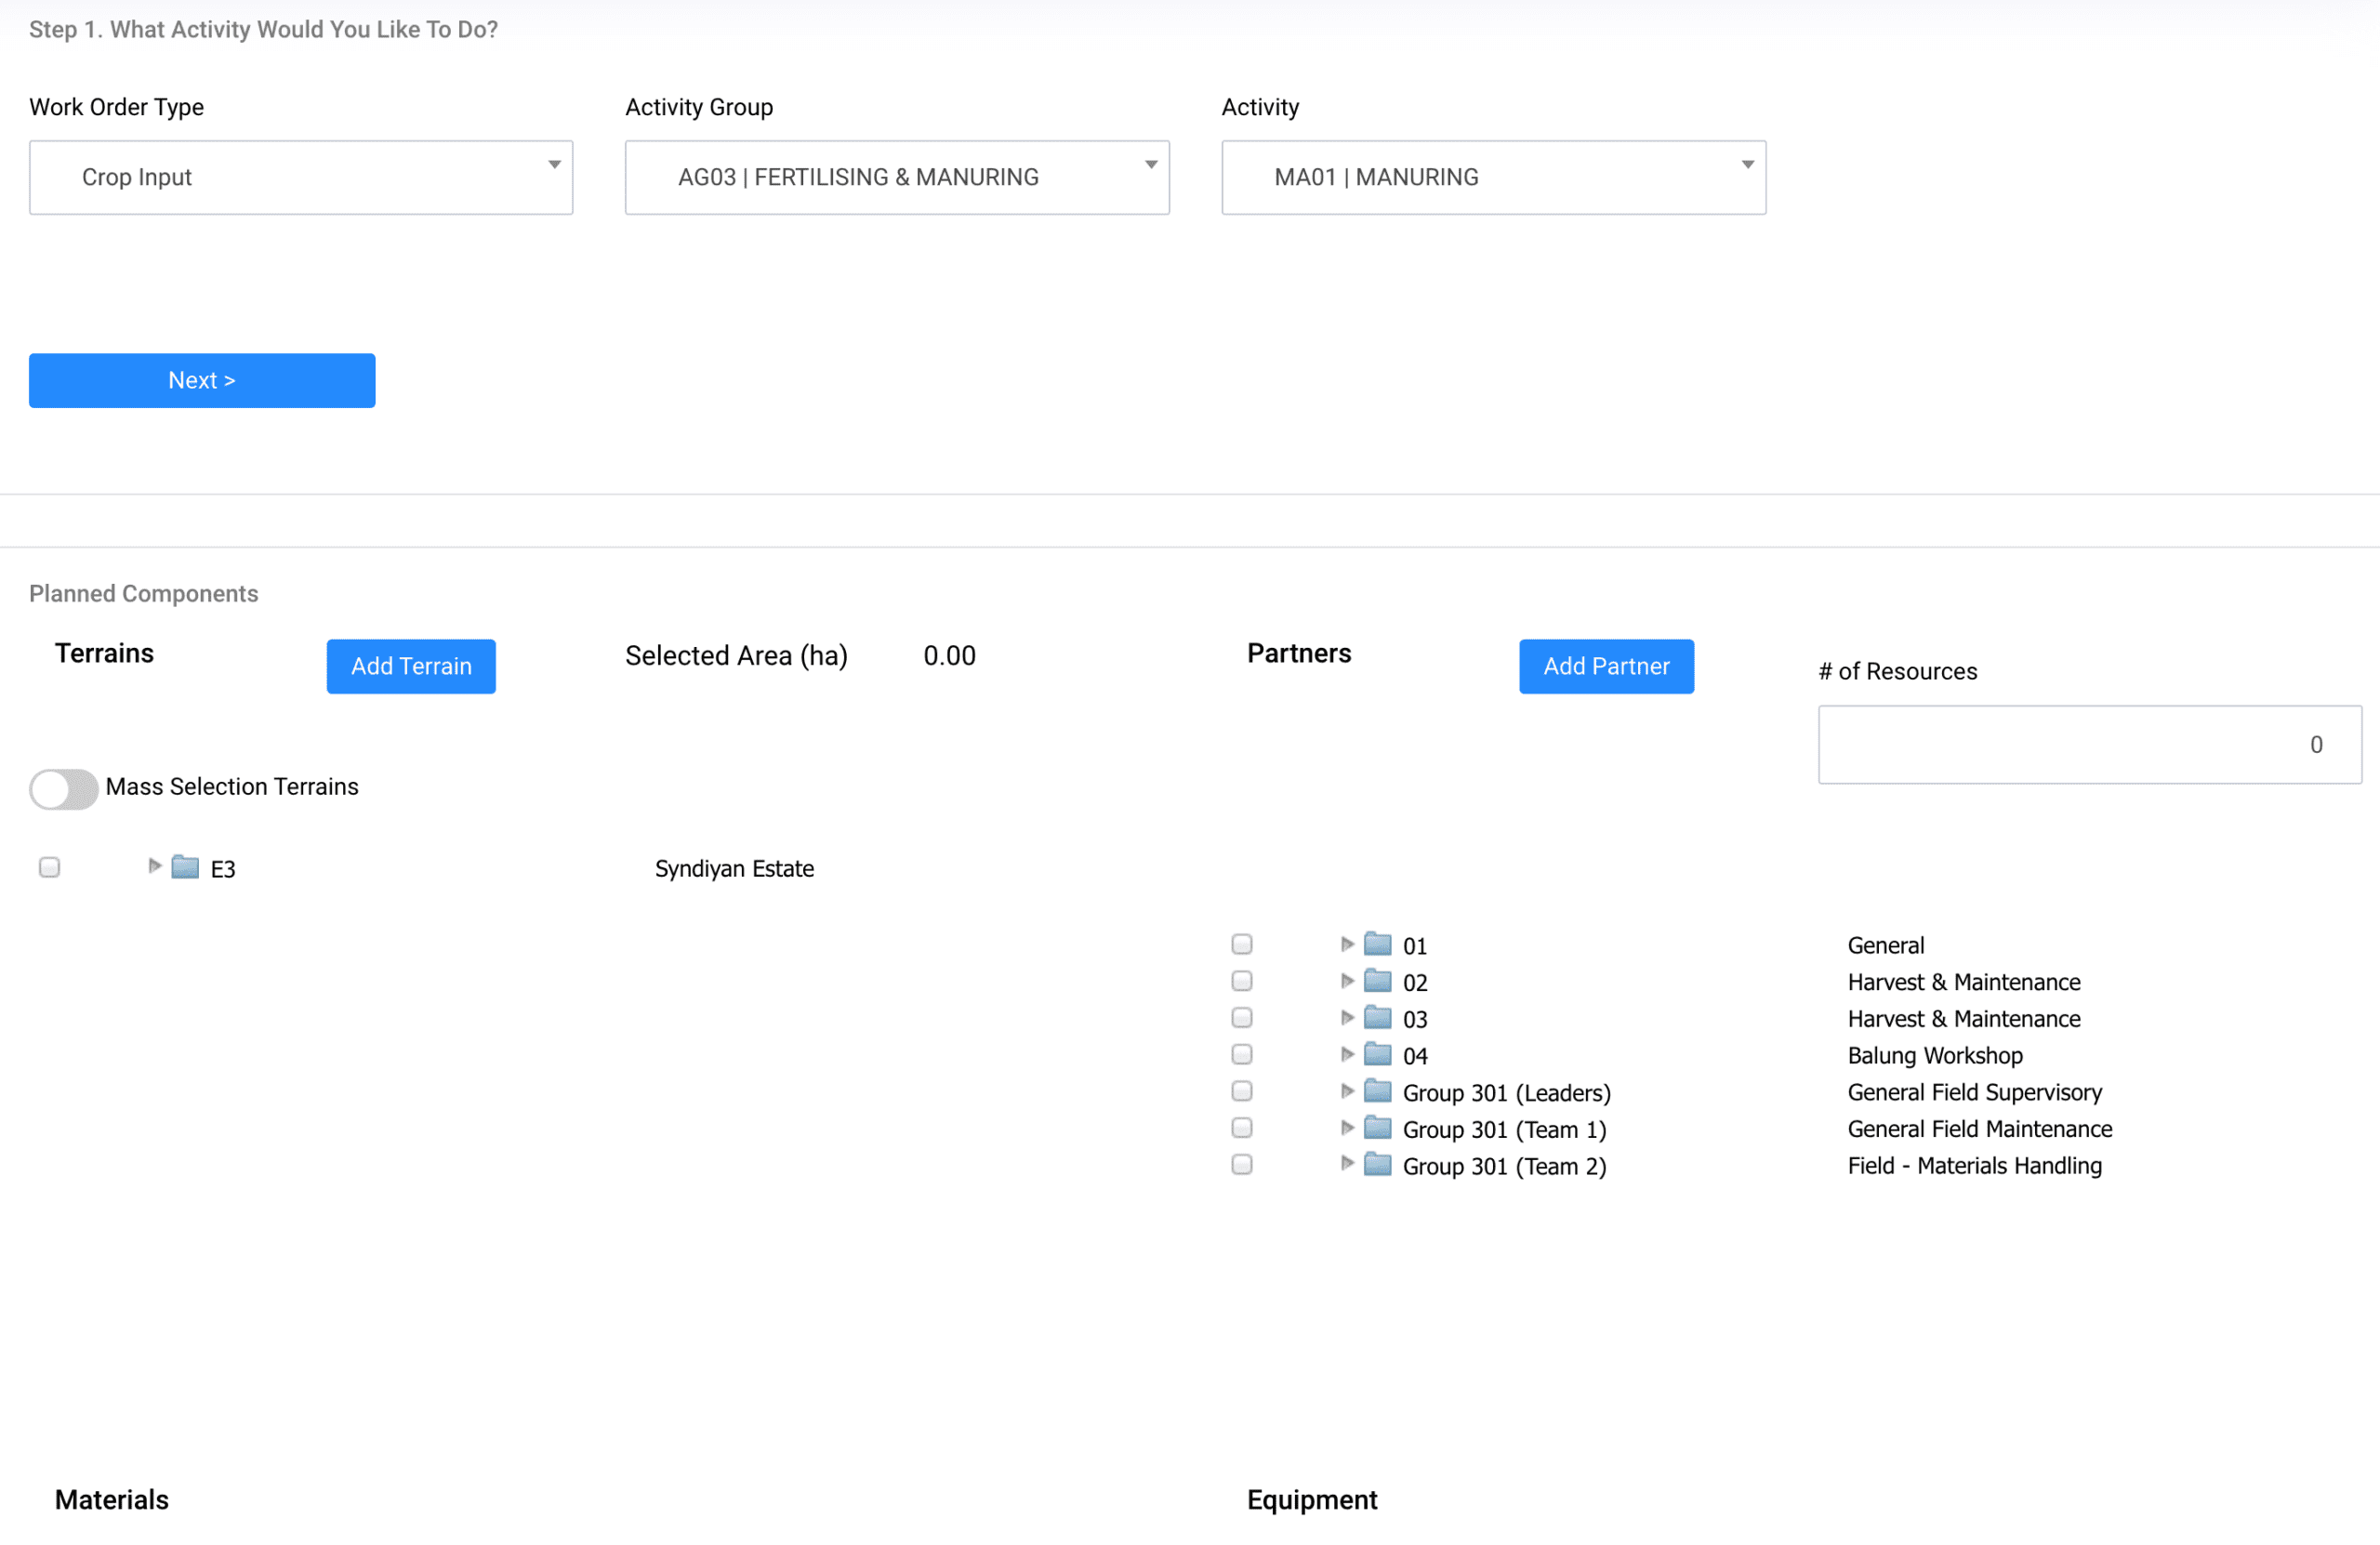Open the Activity dropdown showing MA01
Viewport: 2380px width, 1545px height.
pos(1493,177)
